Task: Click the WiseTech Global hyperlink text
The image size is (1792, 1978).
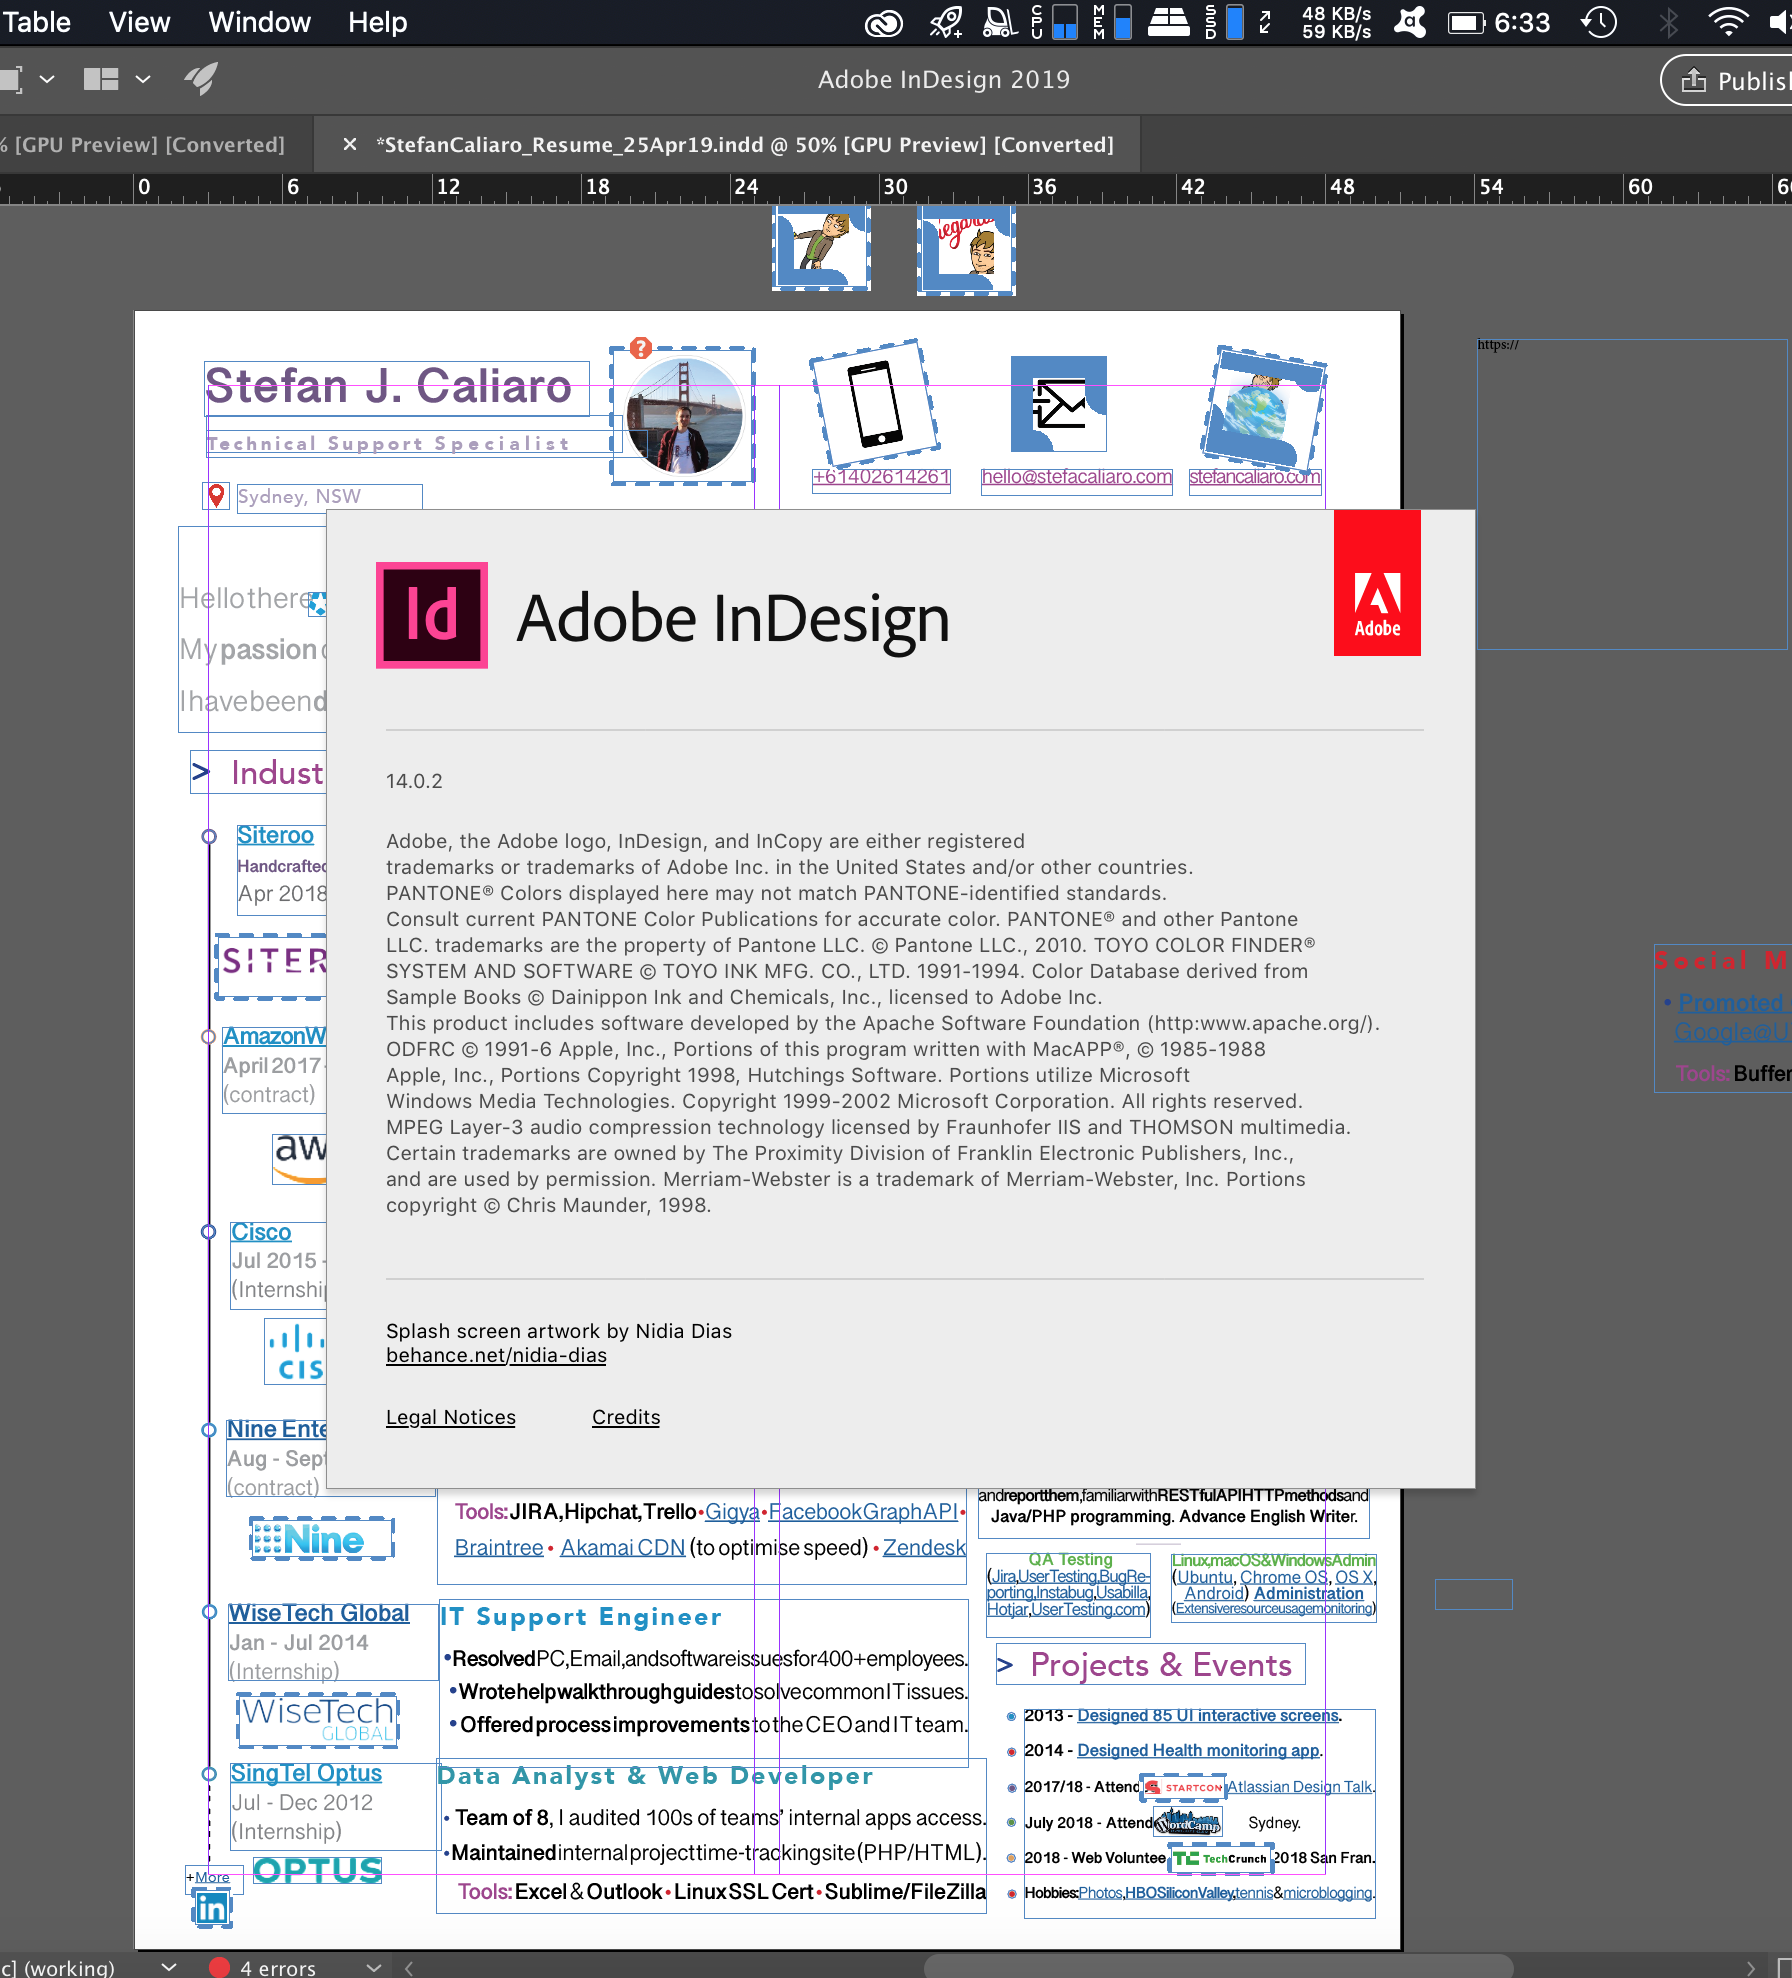Action: pyautogui.click(x=319, y=1613)
